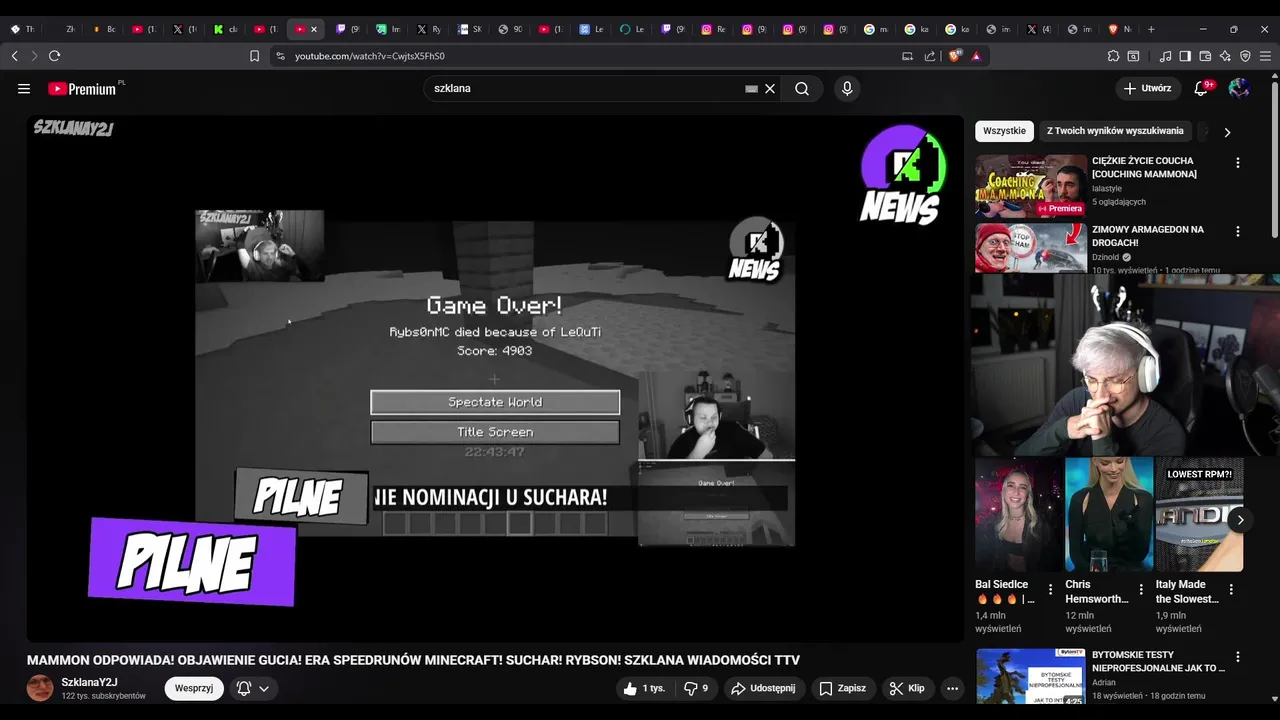This screenshot has height=720, width=1280.
Task: Open SzklanaY2J channel avatar
Action: [x=40, y=688]
